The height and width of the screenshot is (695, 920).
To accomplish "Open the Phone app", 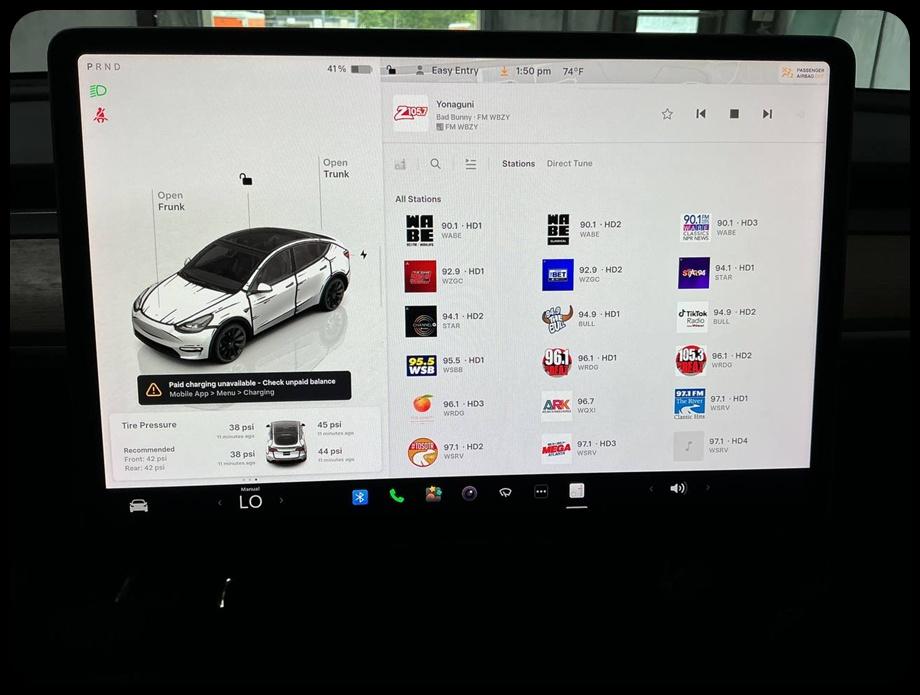I will click(397, 496).
